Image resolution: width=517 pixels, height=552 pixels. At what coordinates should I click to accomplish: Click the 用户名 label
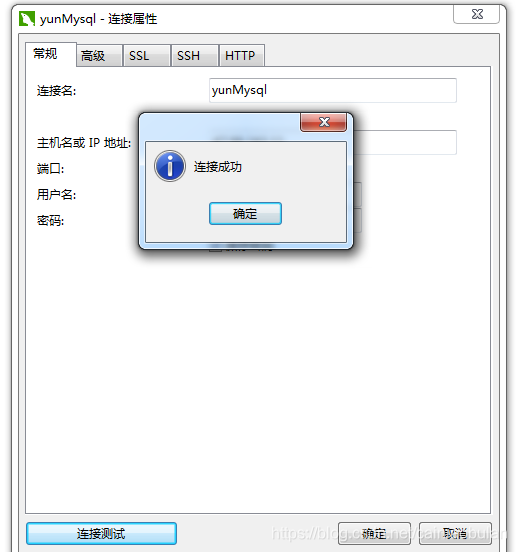[x=56, y=194]
